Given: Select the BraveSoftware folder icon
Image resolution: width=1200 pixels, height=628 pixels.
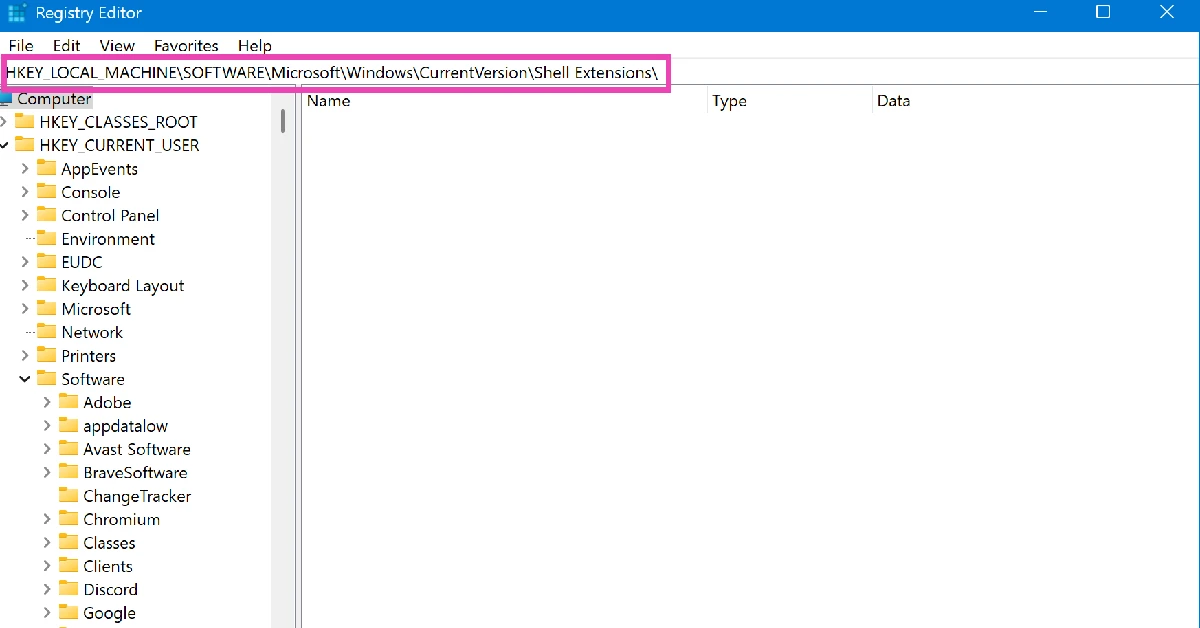Looking at the screenshot, I should click(x=68, y=472).
